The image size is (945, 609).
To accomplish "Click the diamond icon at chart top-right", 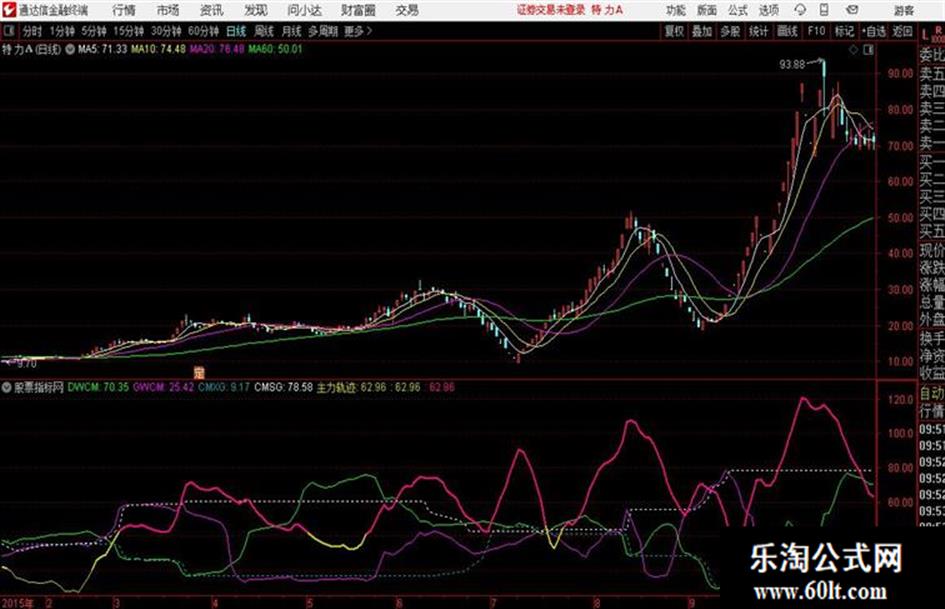I will [x=853, y=50].
